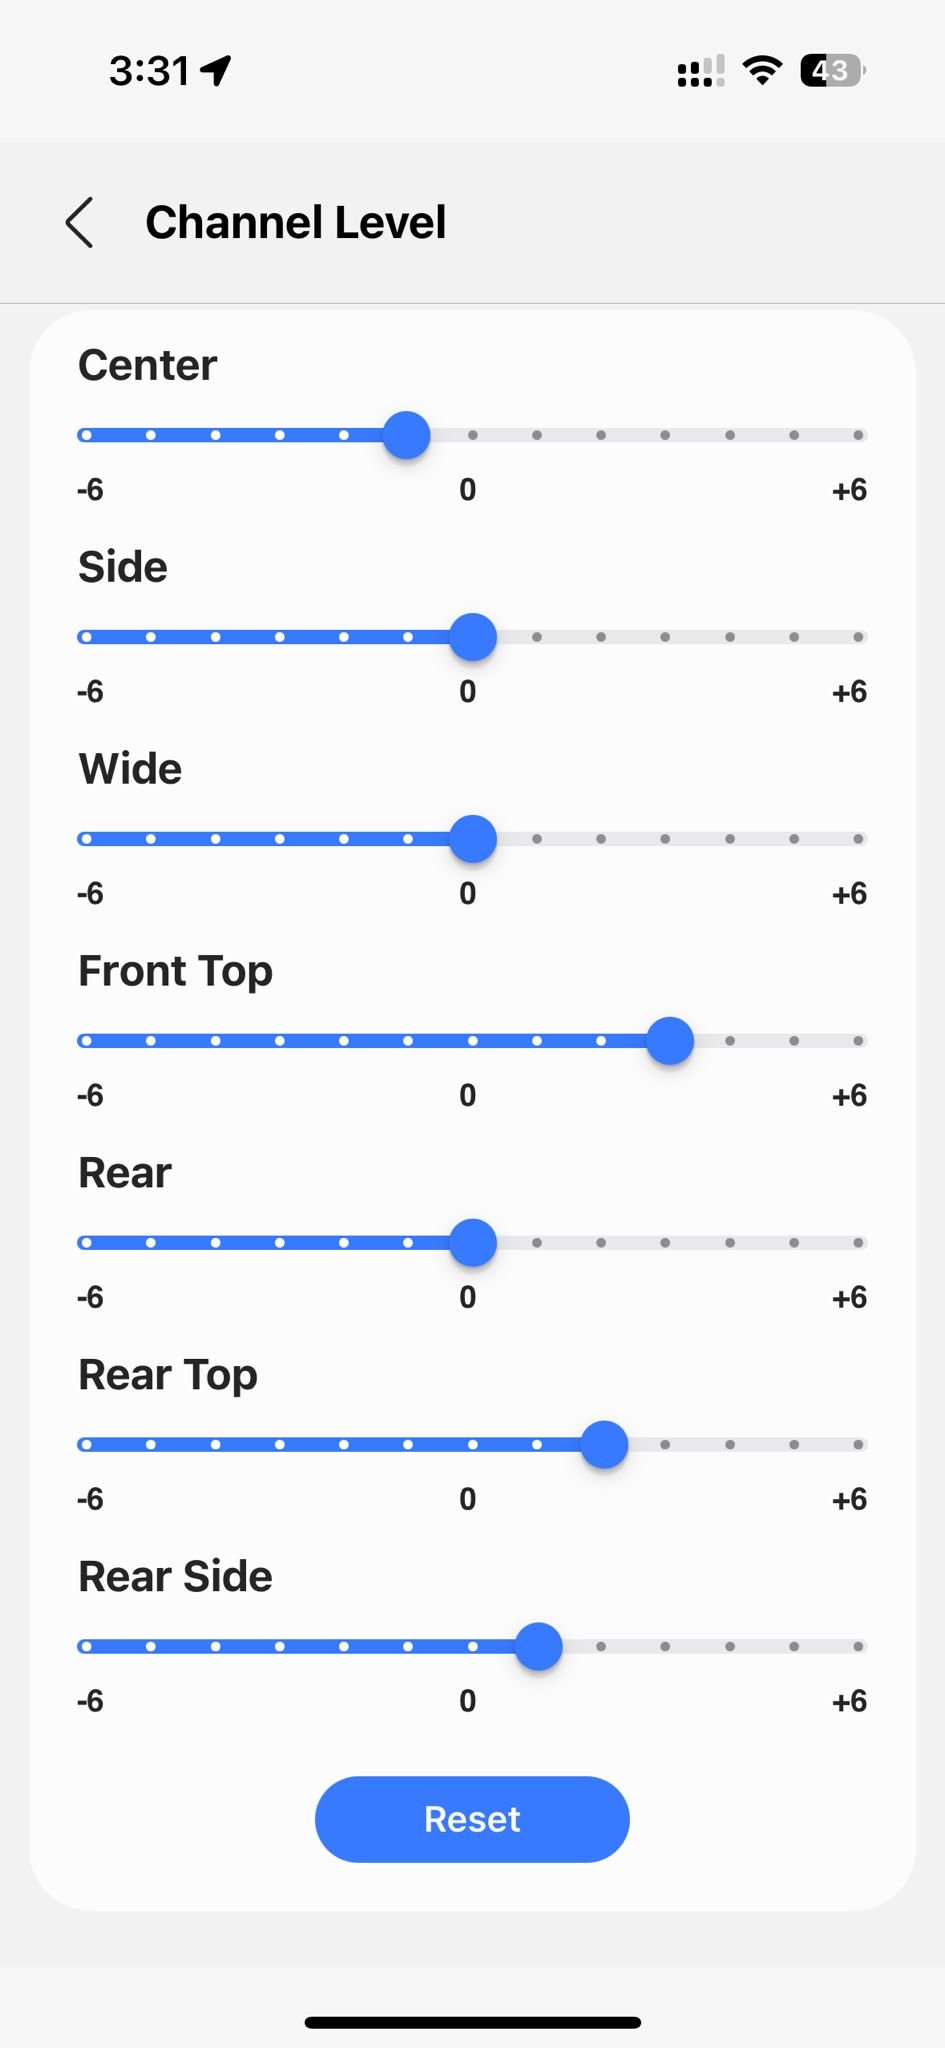Set Rear slider to the +6 end dot
Screen dimensions: 945x2048
coord(858,1243)
